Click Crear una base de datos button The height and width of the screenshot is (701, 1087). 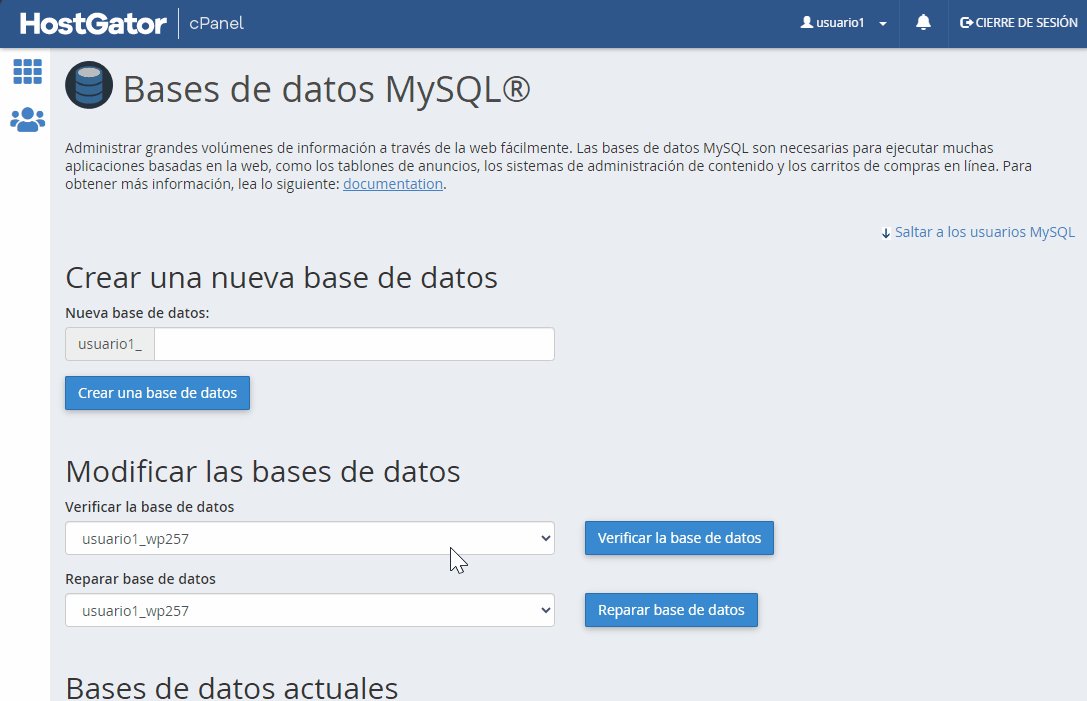point(157,393)
